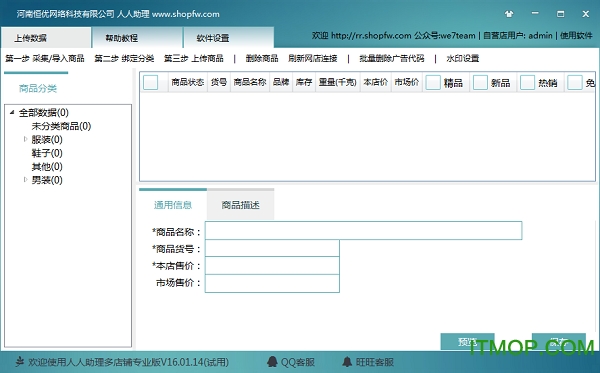Toggle the 热销 column checkbox

527,82
